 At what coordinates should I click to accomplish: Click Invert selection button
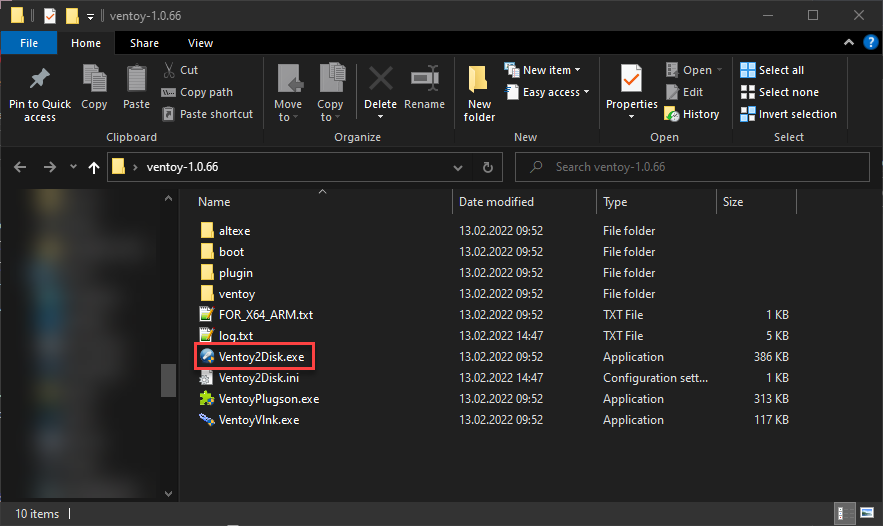(x=788, y=114)
